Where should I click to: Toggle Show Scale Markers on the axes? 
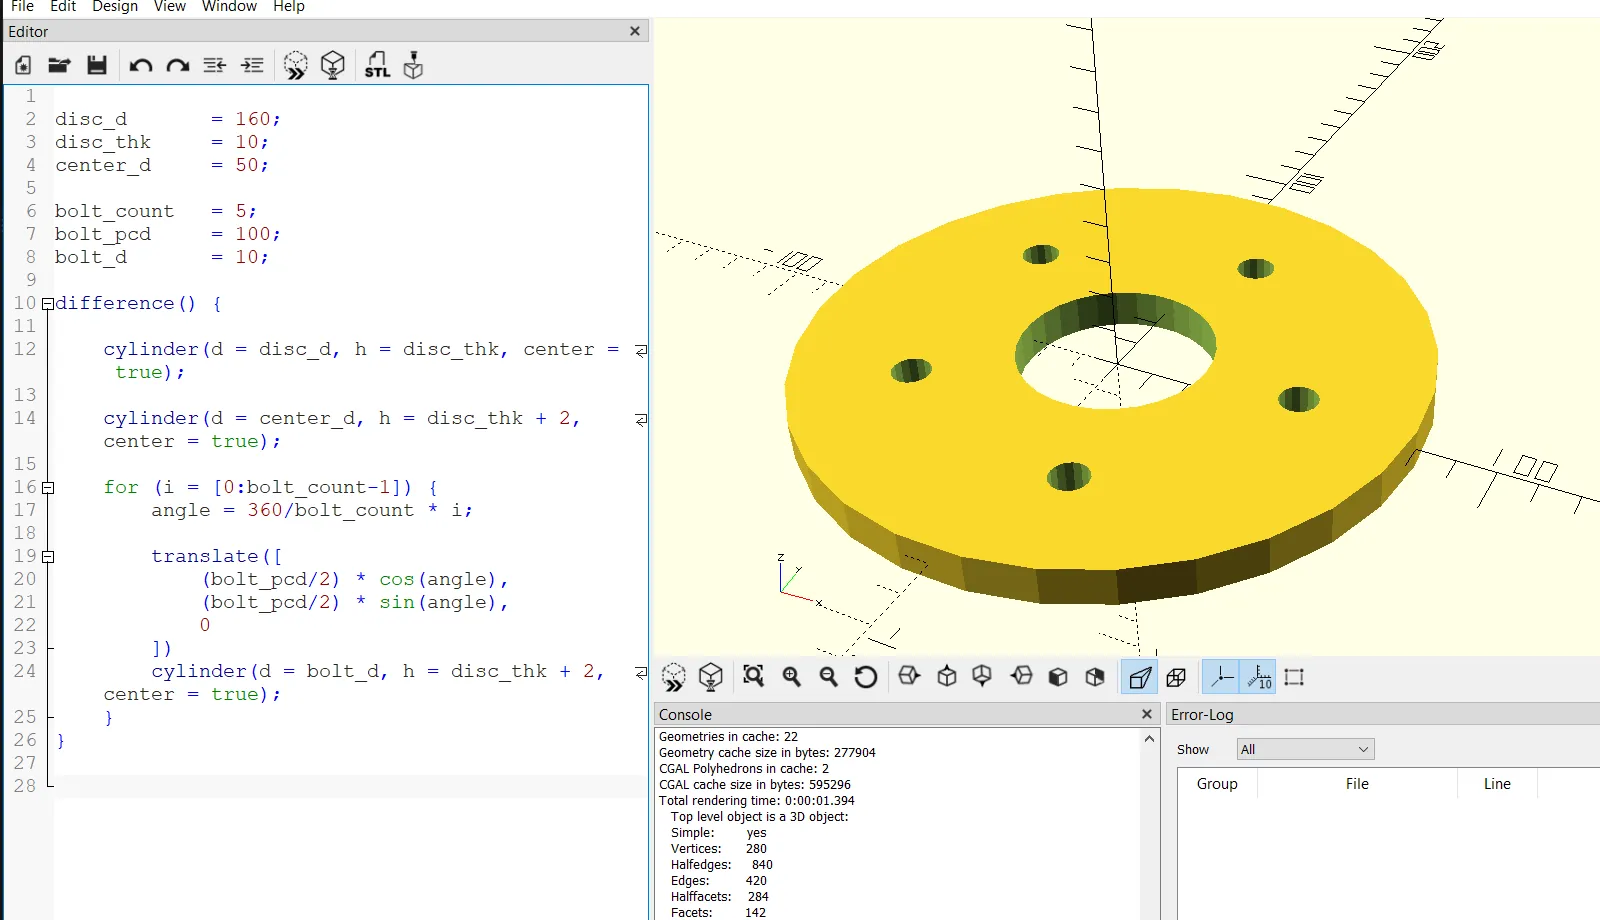click(x=1258, y=677)
